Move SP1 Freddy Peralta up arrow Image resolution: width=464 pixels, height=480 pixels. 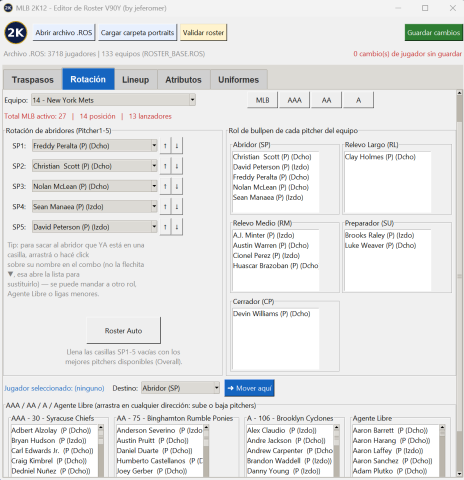point(165,146)
